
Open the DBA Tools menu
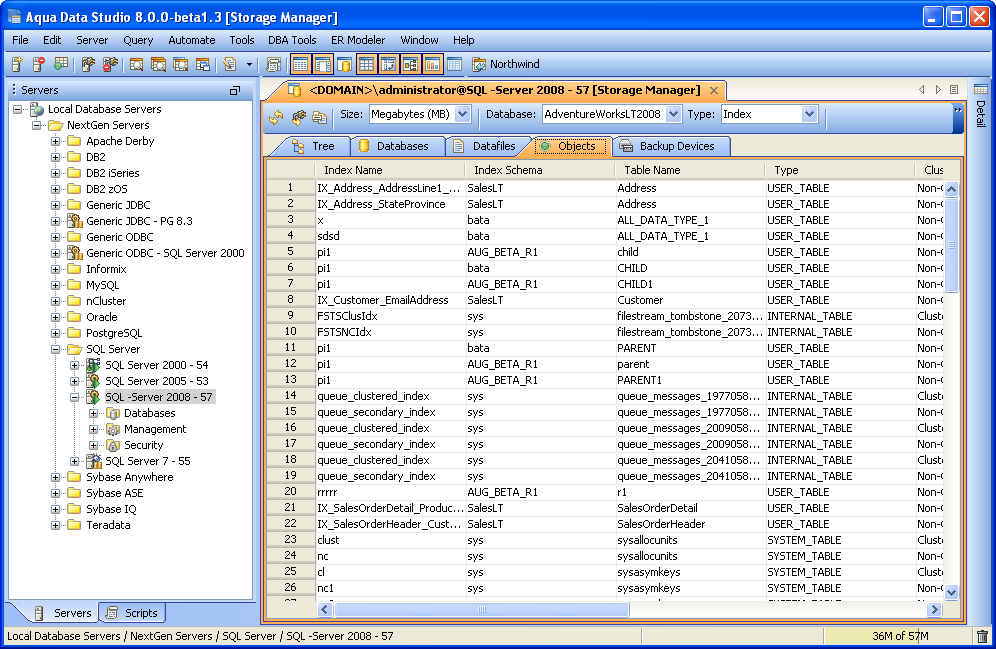tap(292, 40)
